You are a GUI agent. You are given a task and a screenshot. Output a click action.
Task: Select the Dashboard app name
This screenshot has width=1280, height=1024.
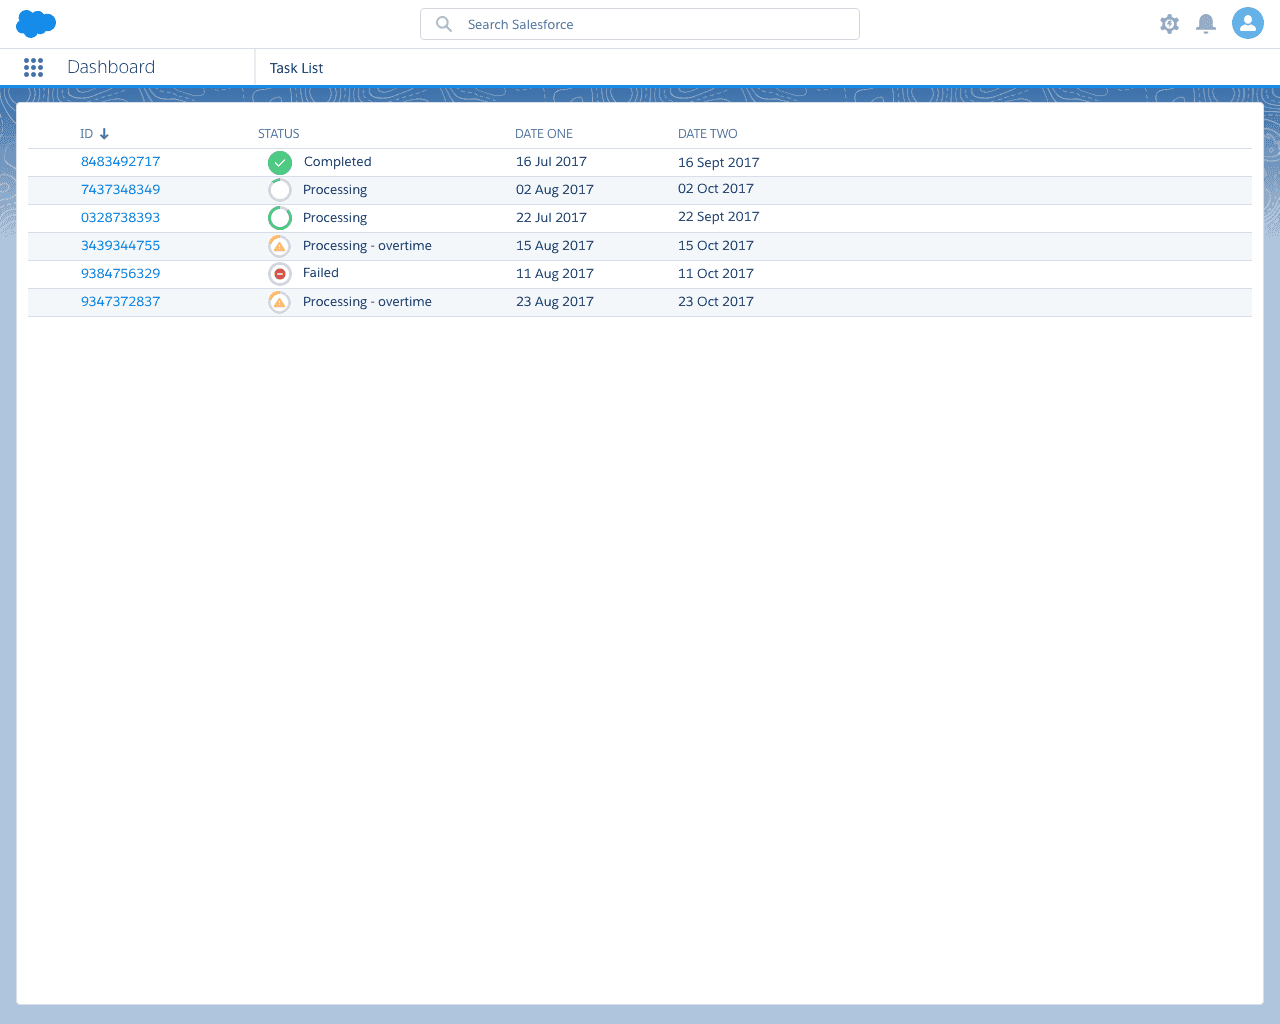[x=111, y=67]
